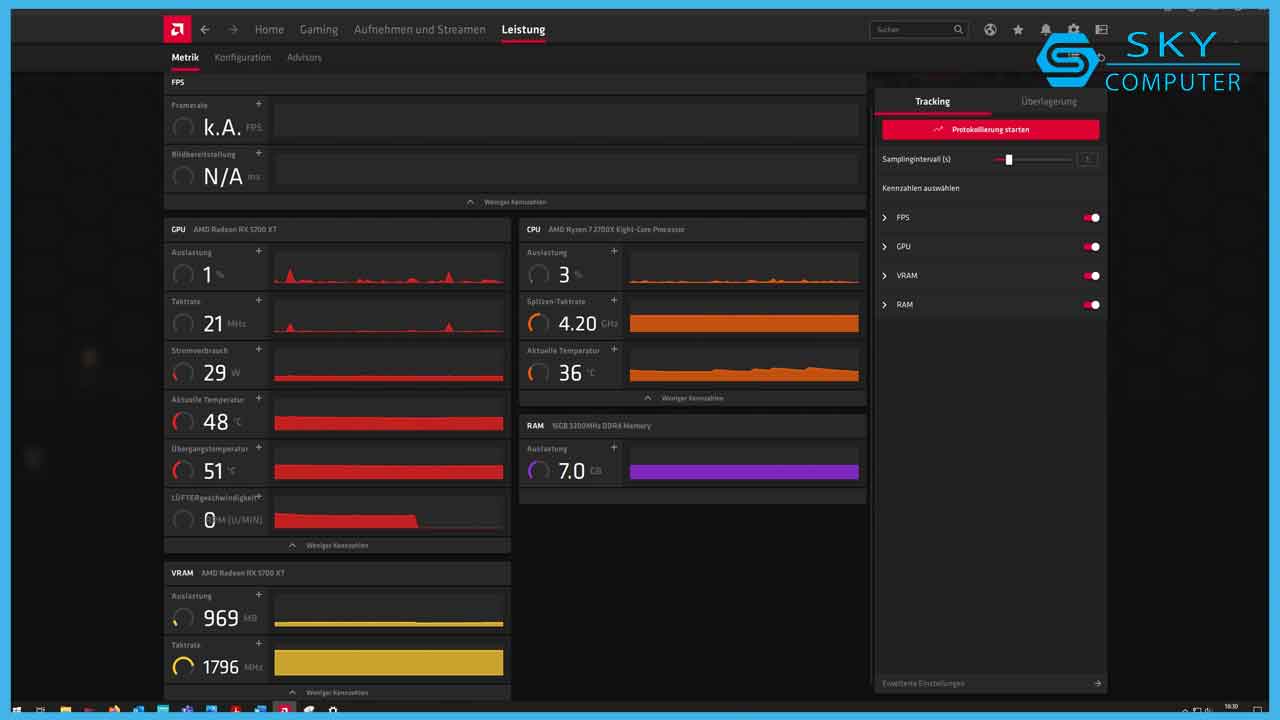Click the Samplingintervall value box
The height and width of the screenshot is (720, 1280).
coord(1087,159)
